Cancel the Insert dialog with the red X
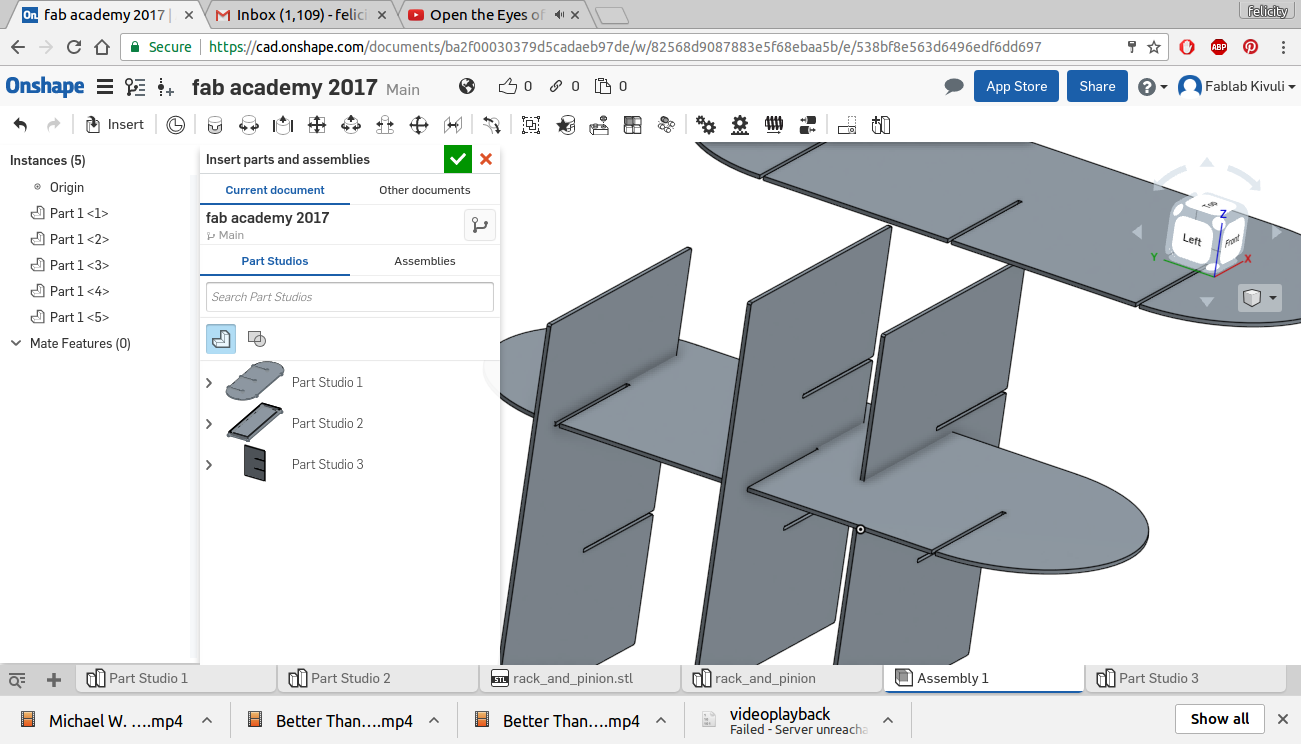The height and width of the screenshot is (744, 1301). click(486, 159)
